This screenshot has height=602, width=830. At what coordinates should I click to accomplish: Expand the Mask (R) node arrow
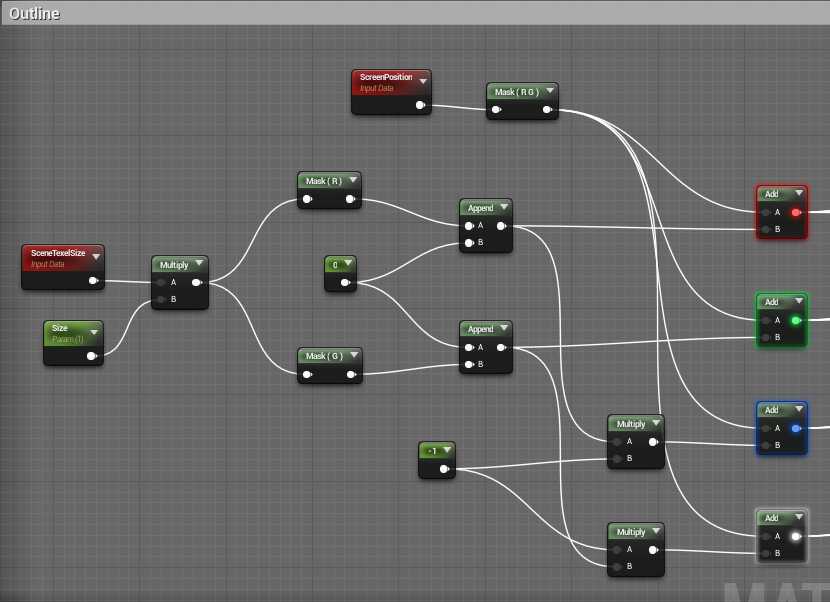[353, 179]
